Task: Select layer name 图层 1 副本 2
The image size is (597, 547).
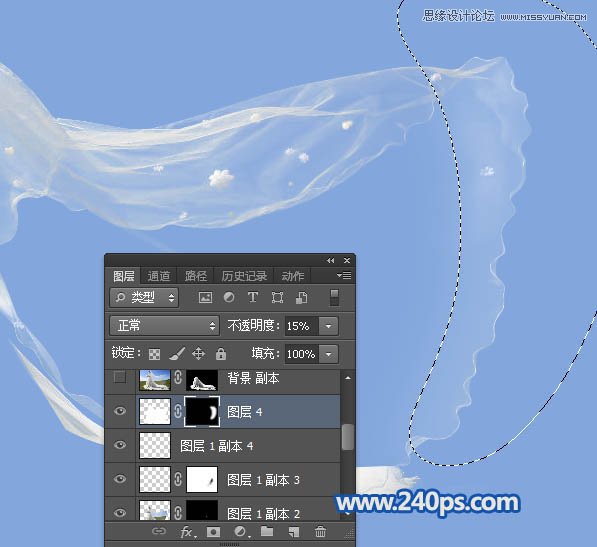Action: pyautogui.click(x=263, y=514)
